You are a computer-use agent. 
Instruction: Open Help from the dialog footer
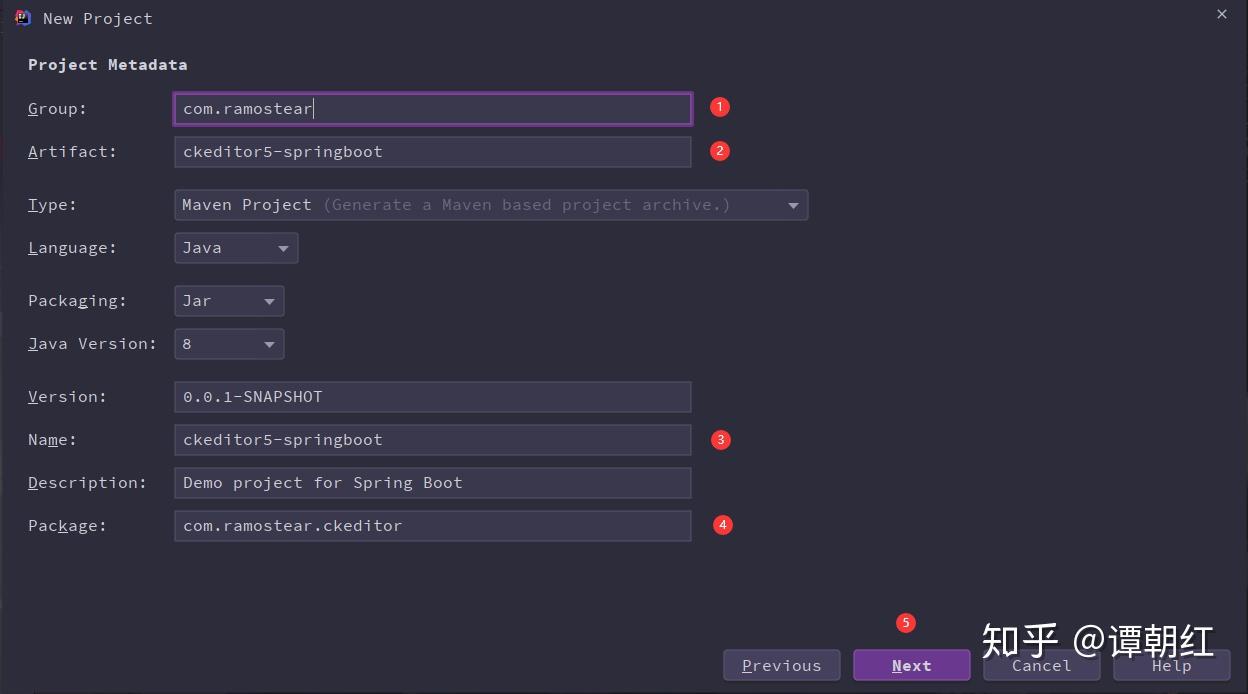[1171, 666]
